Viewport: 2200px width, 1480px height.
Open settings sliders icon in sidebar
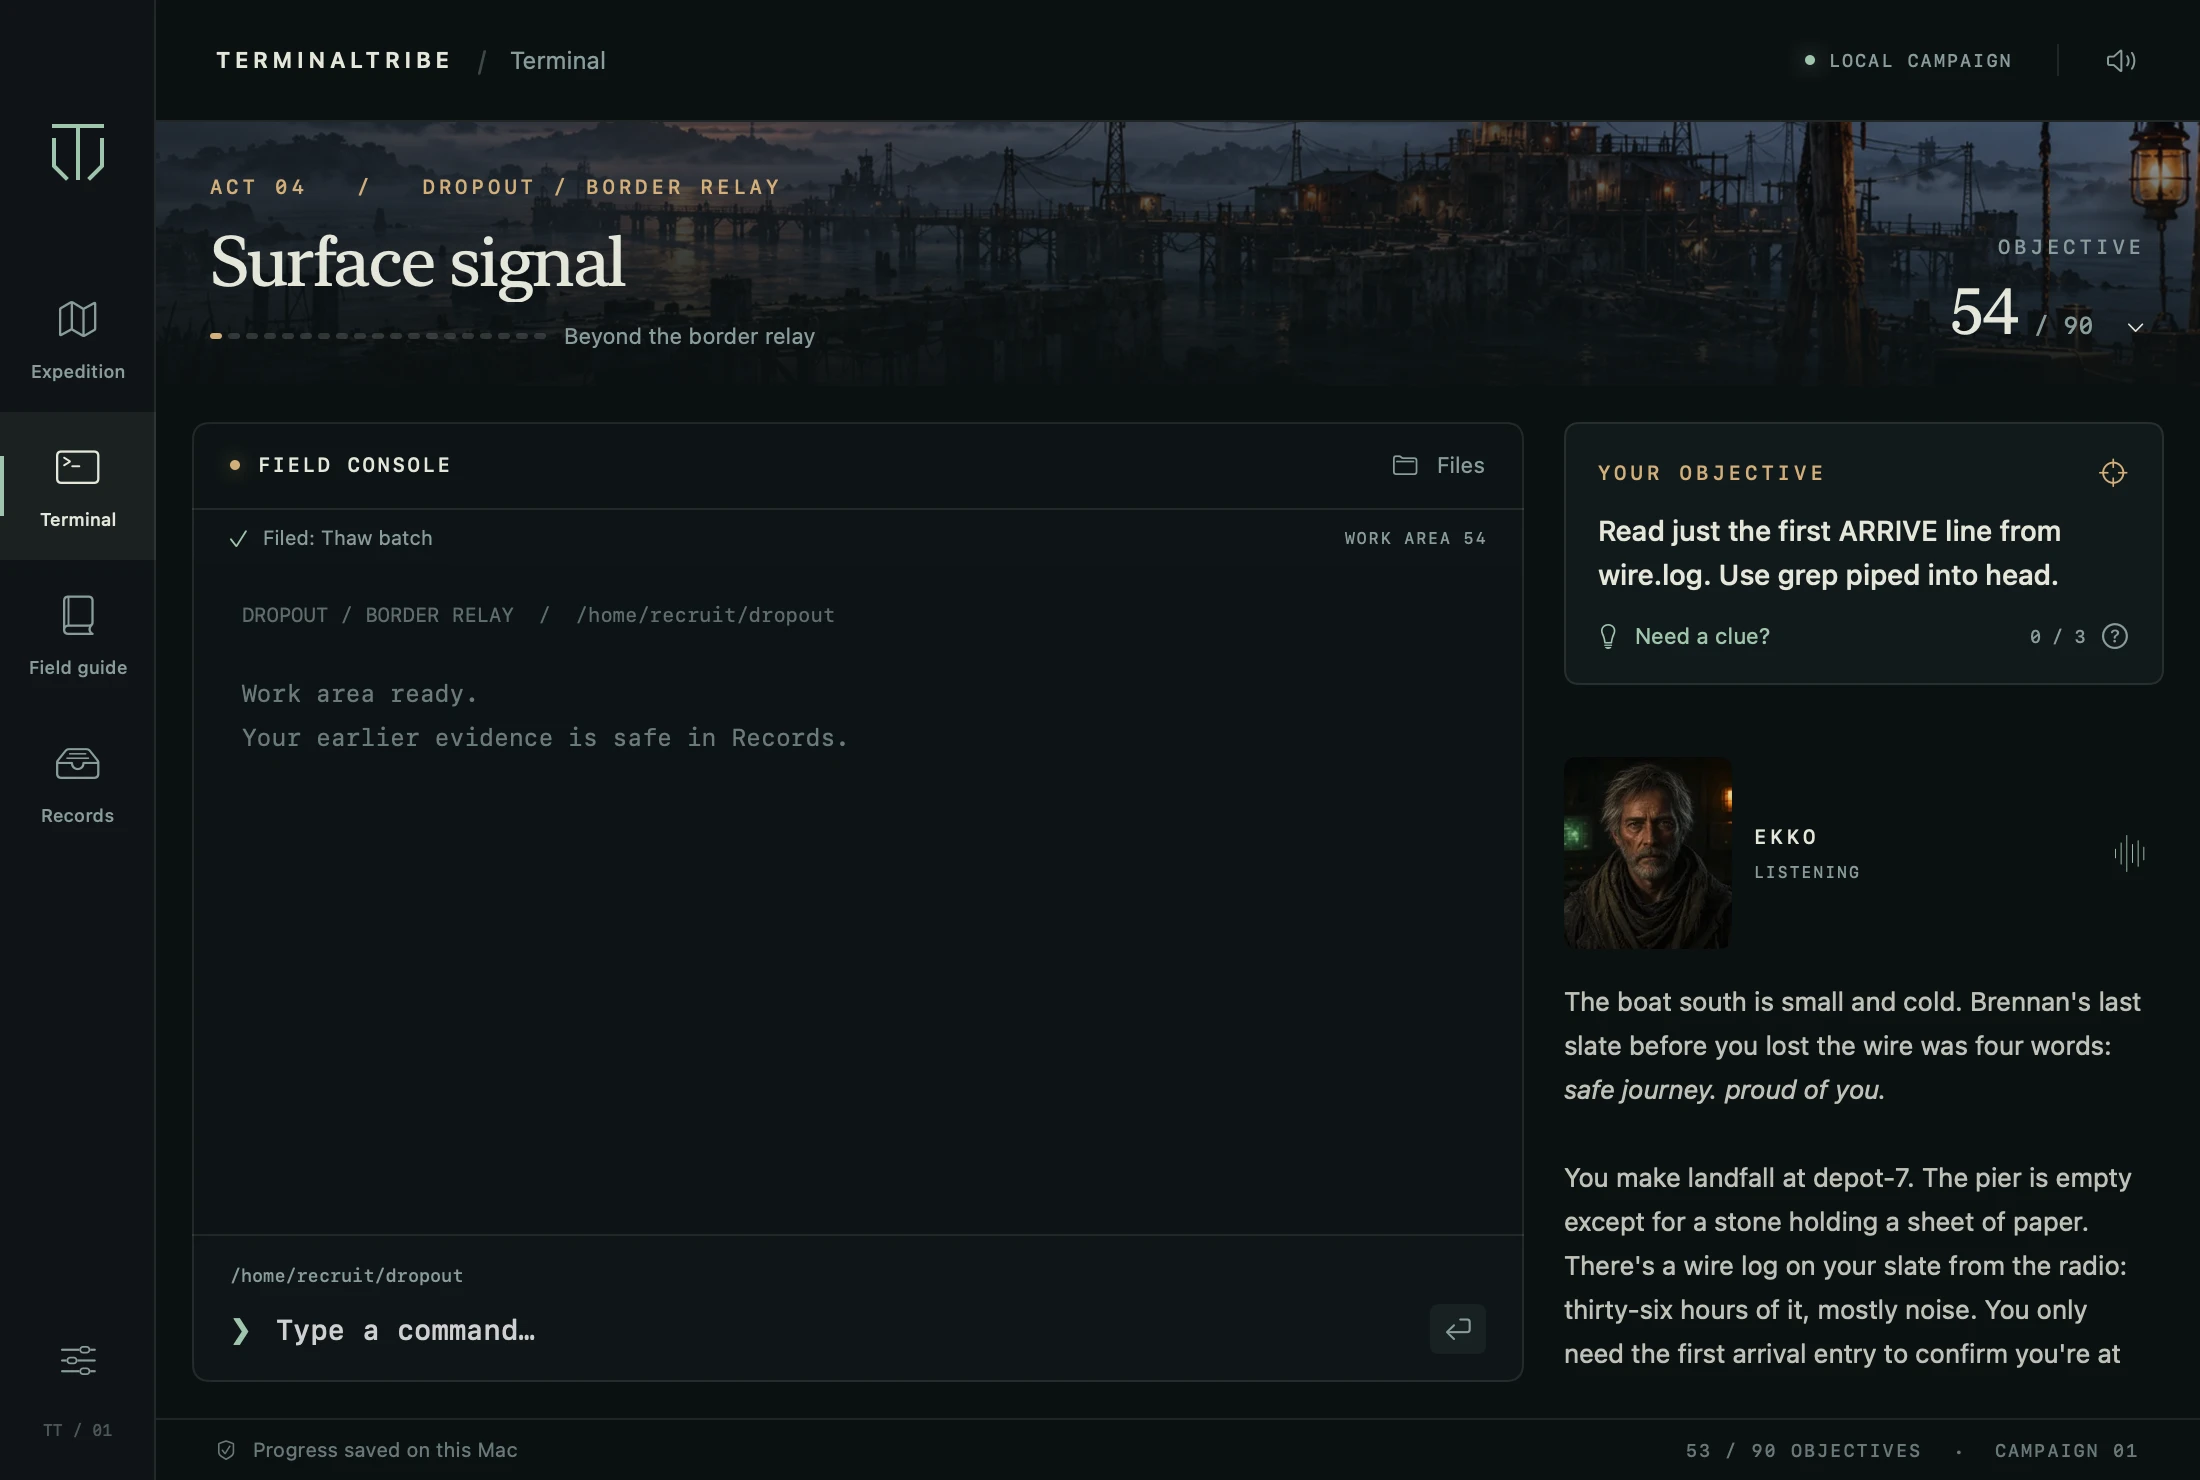coord(78,1360)
